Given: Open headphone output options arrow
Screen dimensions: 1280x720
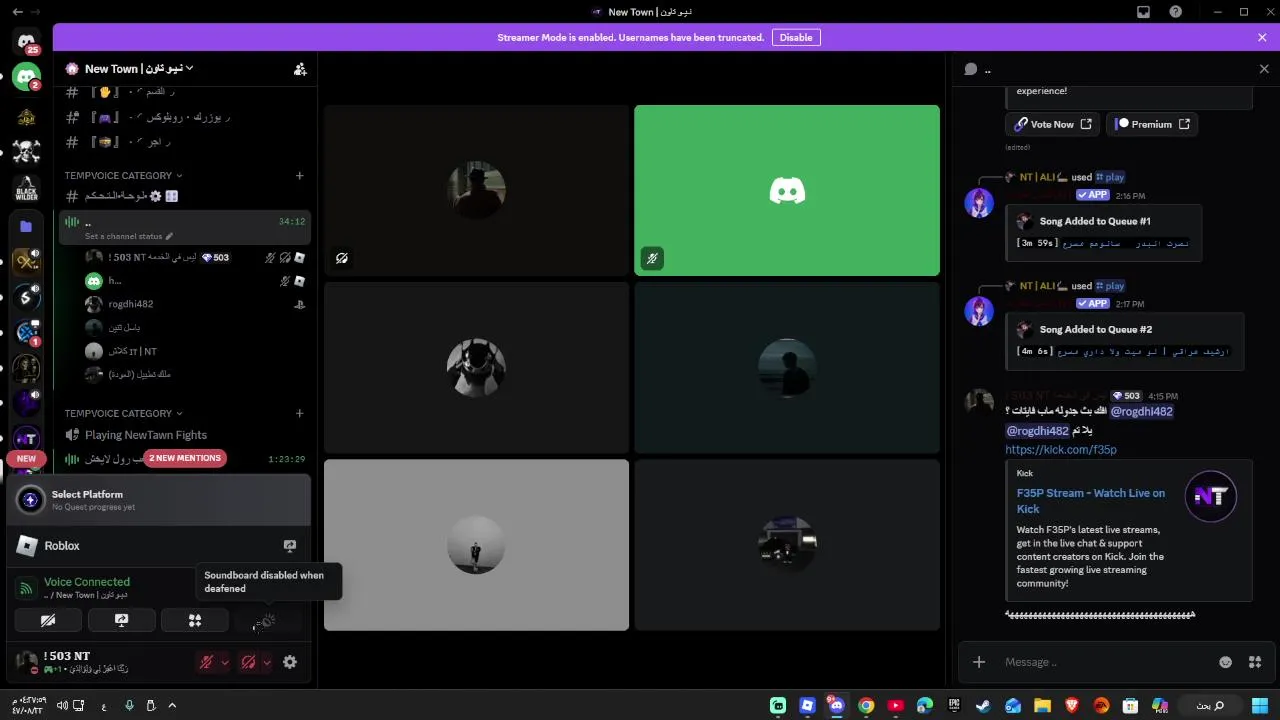Looking at the screenshot, I should pyautogui.click(x=266, y=662).
